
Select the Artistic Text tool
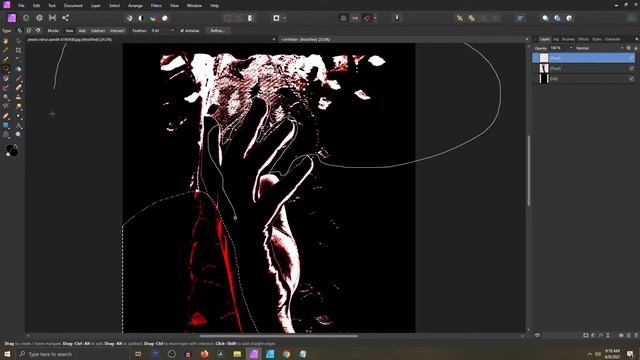(x=18, y=125)
